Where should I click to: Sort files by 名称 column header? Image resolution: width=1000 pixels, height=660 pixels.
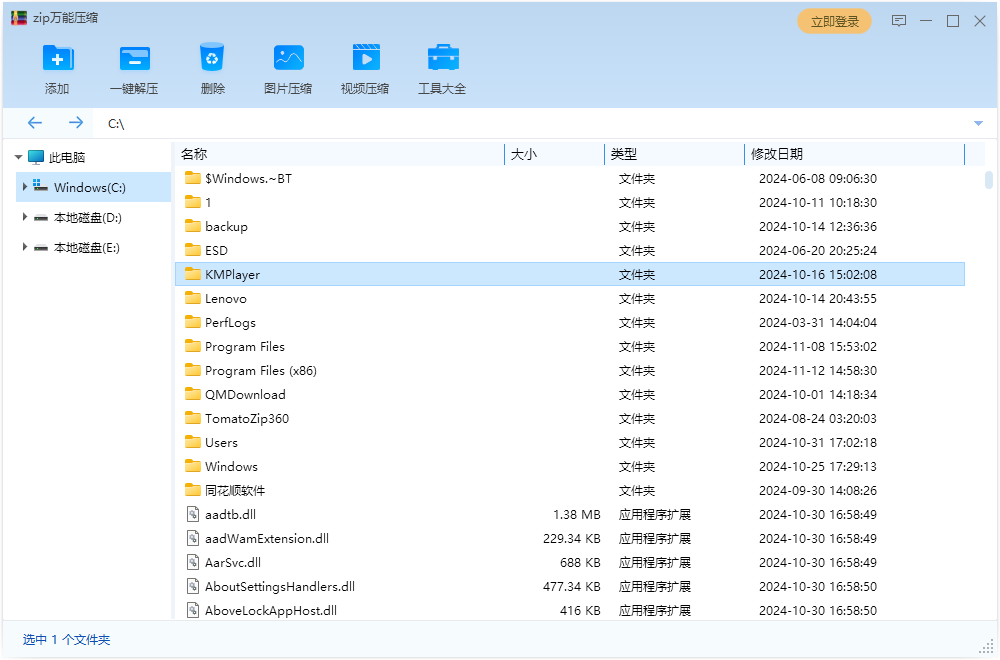[x=194, y=154]
